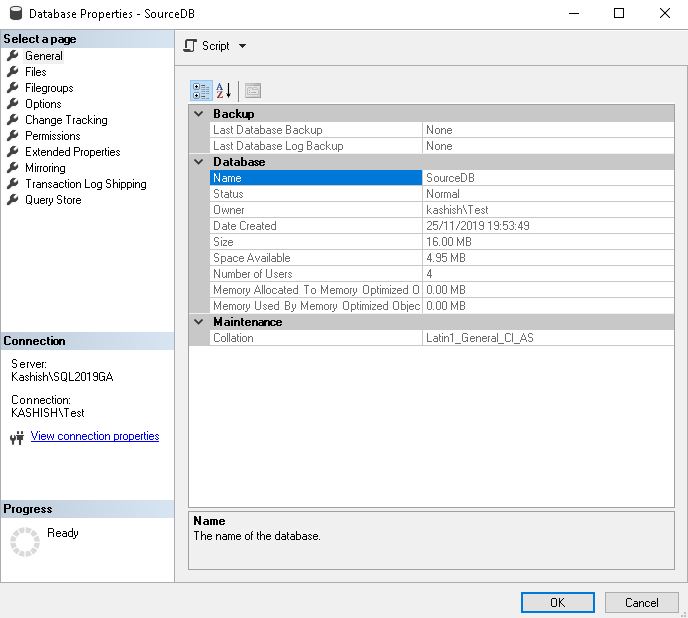Click the connection properties icon
Screen dimensions: 688x618
[17, 437]
